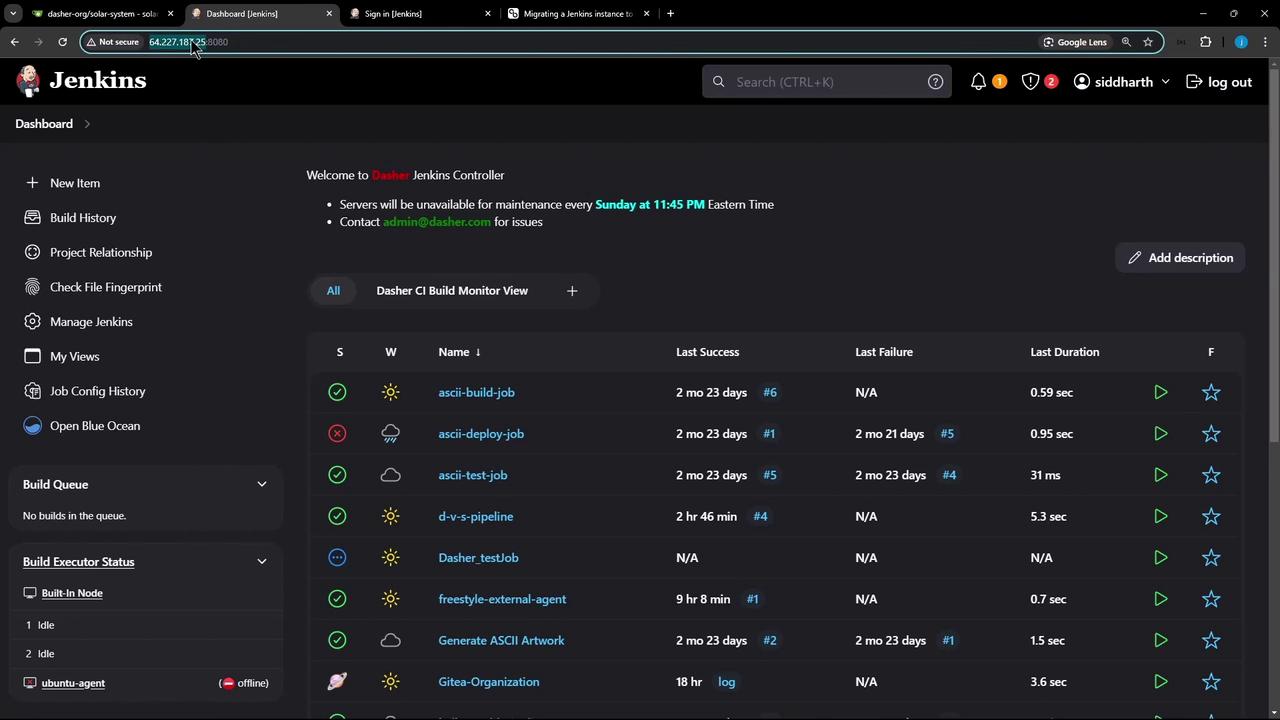Open the ascii-build-job project link
Viewport: 1280px width, 720px height.
point(476,393)
